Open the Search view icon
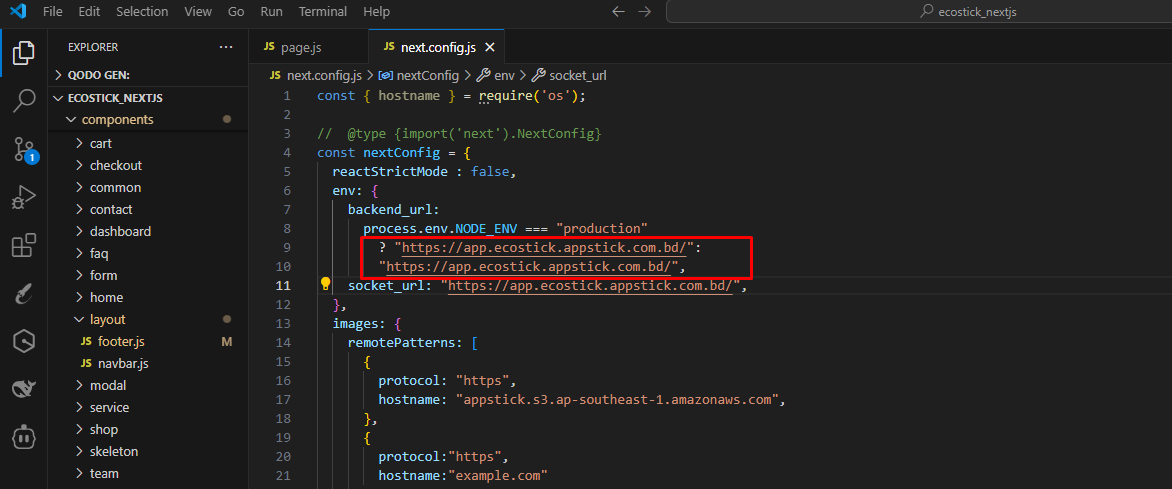 coord(24,100)
